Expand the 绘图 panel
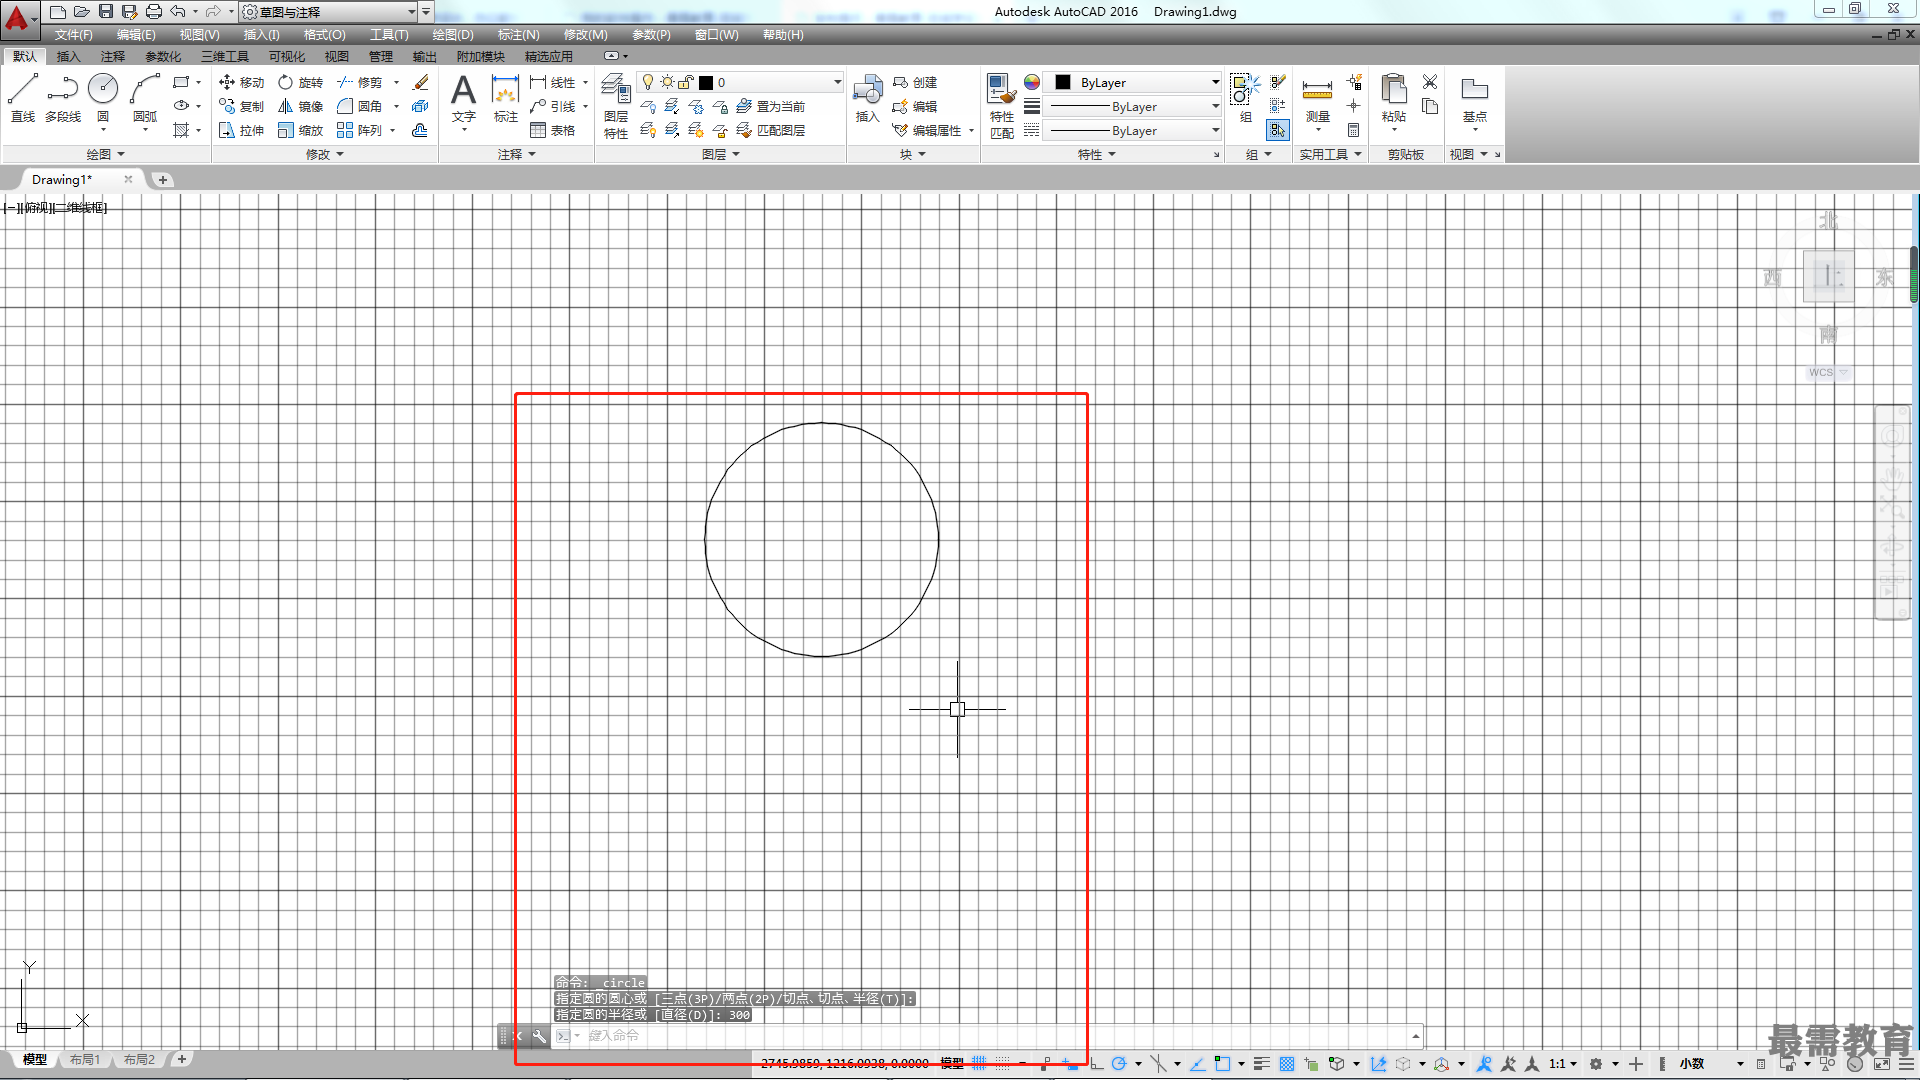1920x1080 pixels. click(105, 154)
